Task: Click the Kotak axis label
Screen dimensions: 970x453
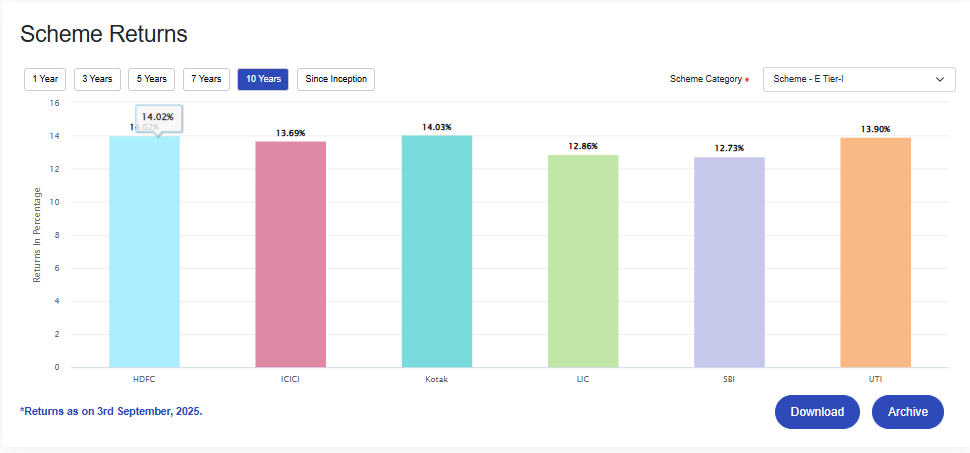Action: point(437,379)
